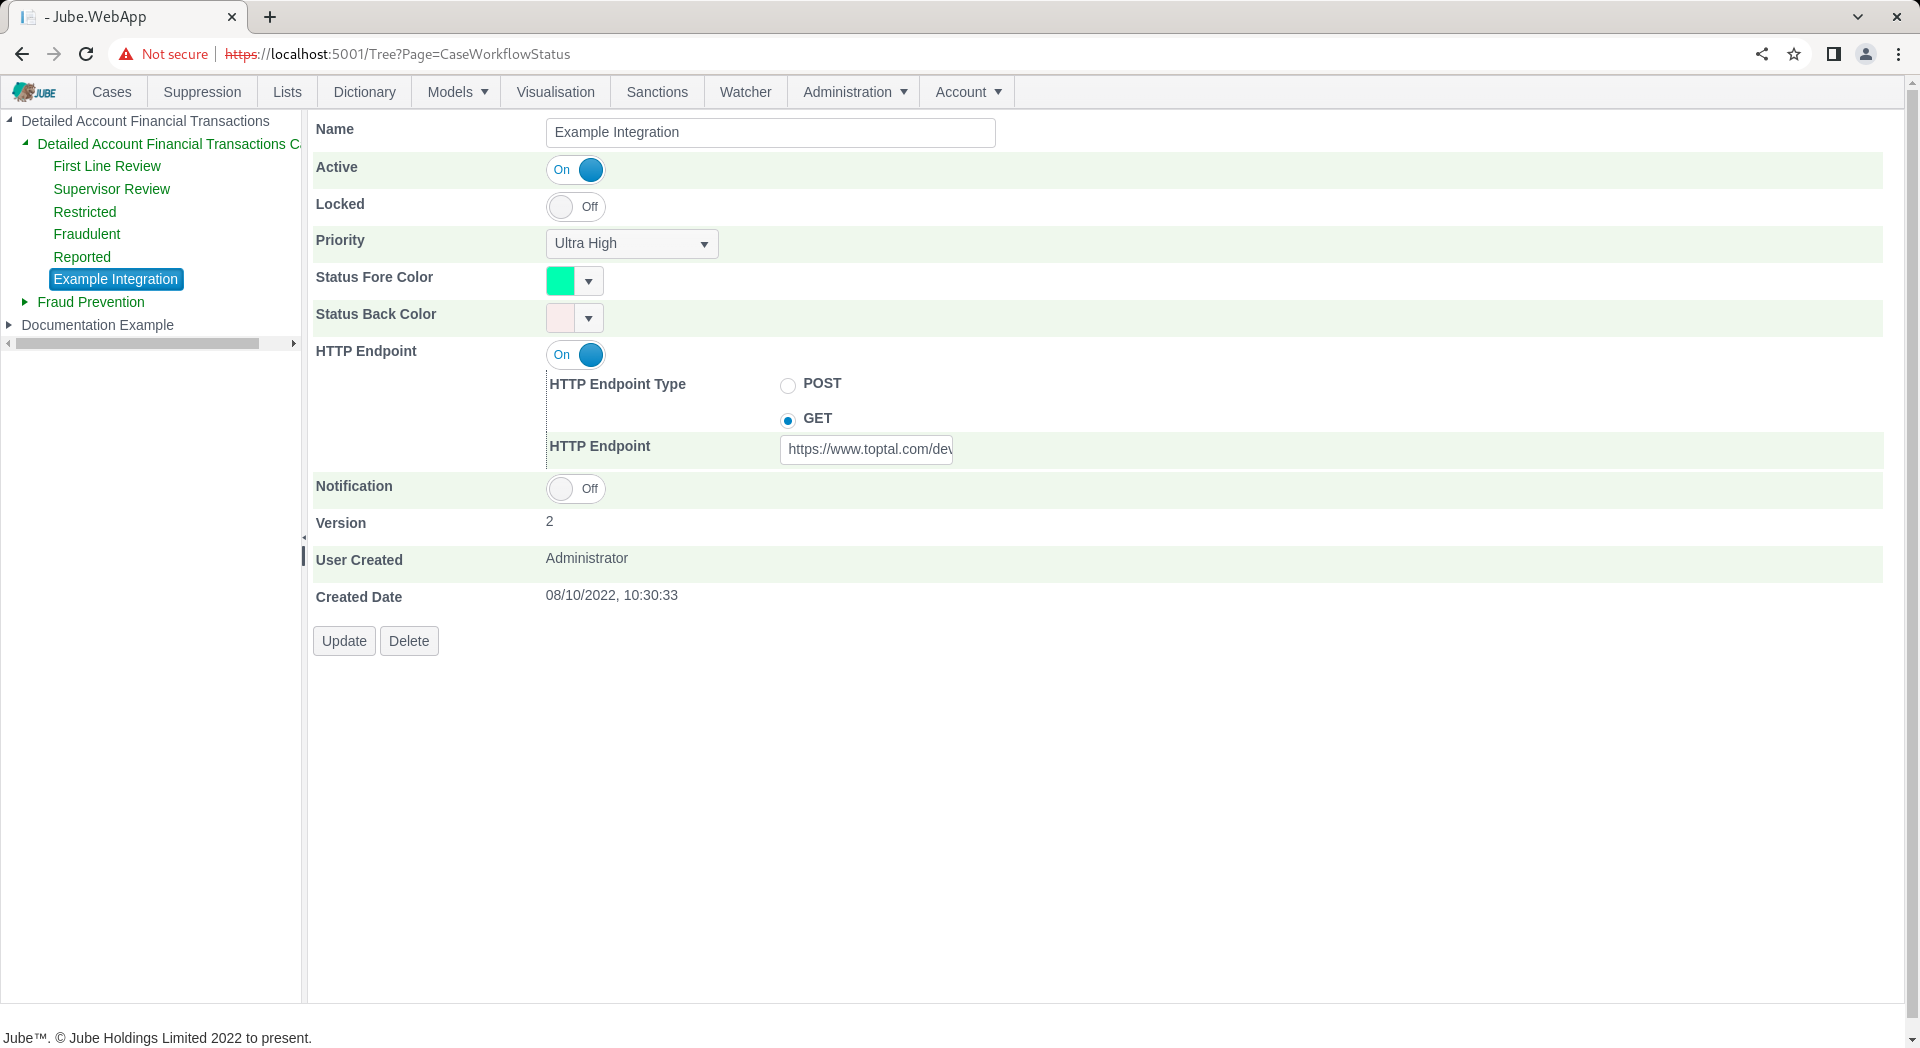
Task: Collapse Detailed Account Financial Transactions root node
Action: [x=9, y=120]
